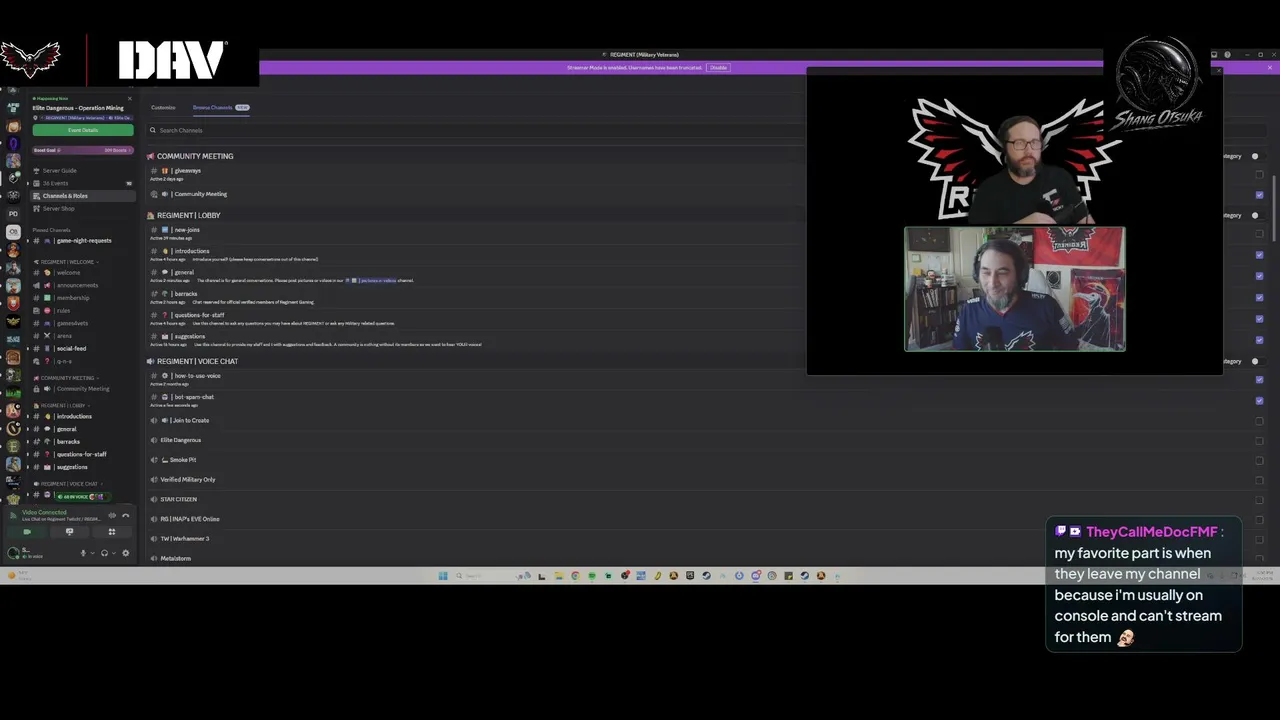This screenshot has width=1280, height=720.
Task: Open User Settings gear icon
Action: click(x=125, y=553)
